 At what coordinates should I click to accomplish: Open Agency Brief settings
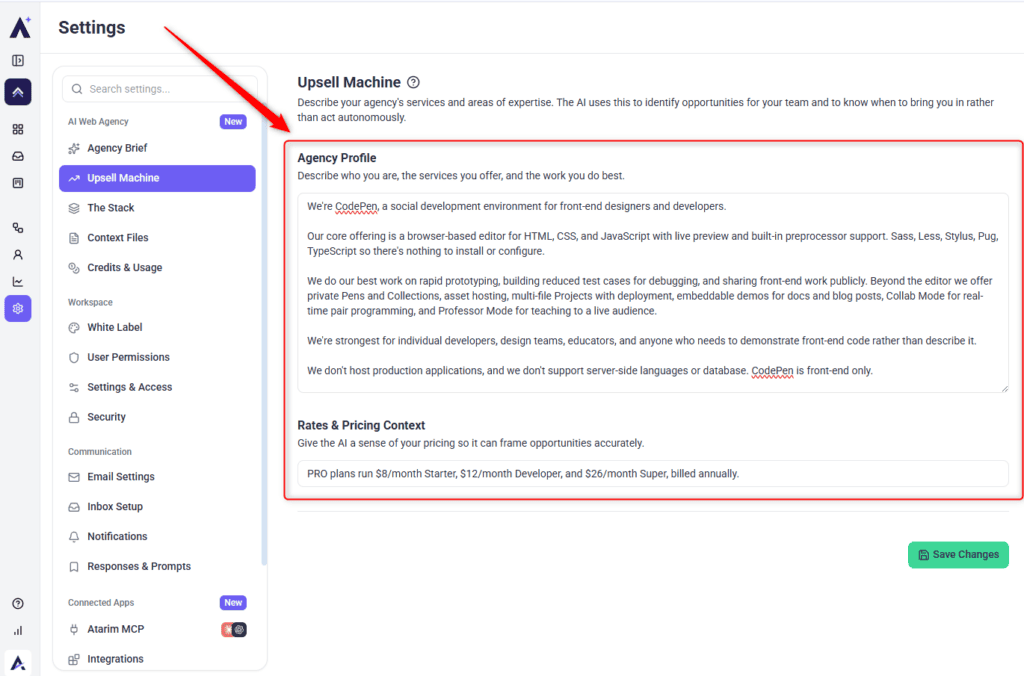(x=157, y=148)
